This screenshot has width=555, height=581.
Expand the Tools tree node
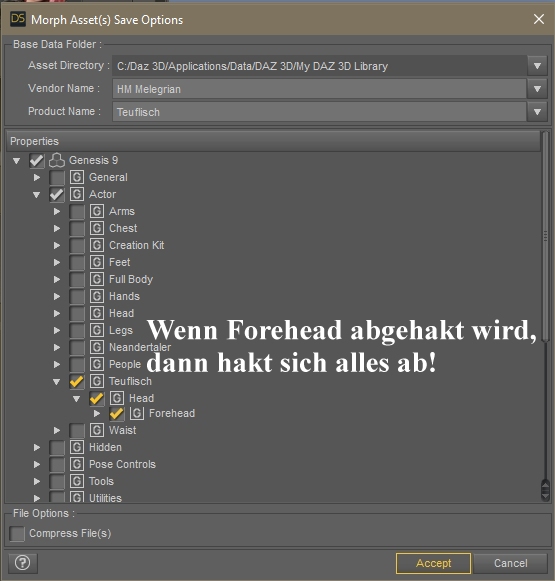(37, 481)
